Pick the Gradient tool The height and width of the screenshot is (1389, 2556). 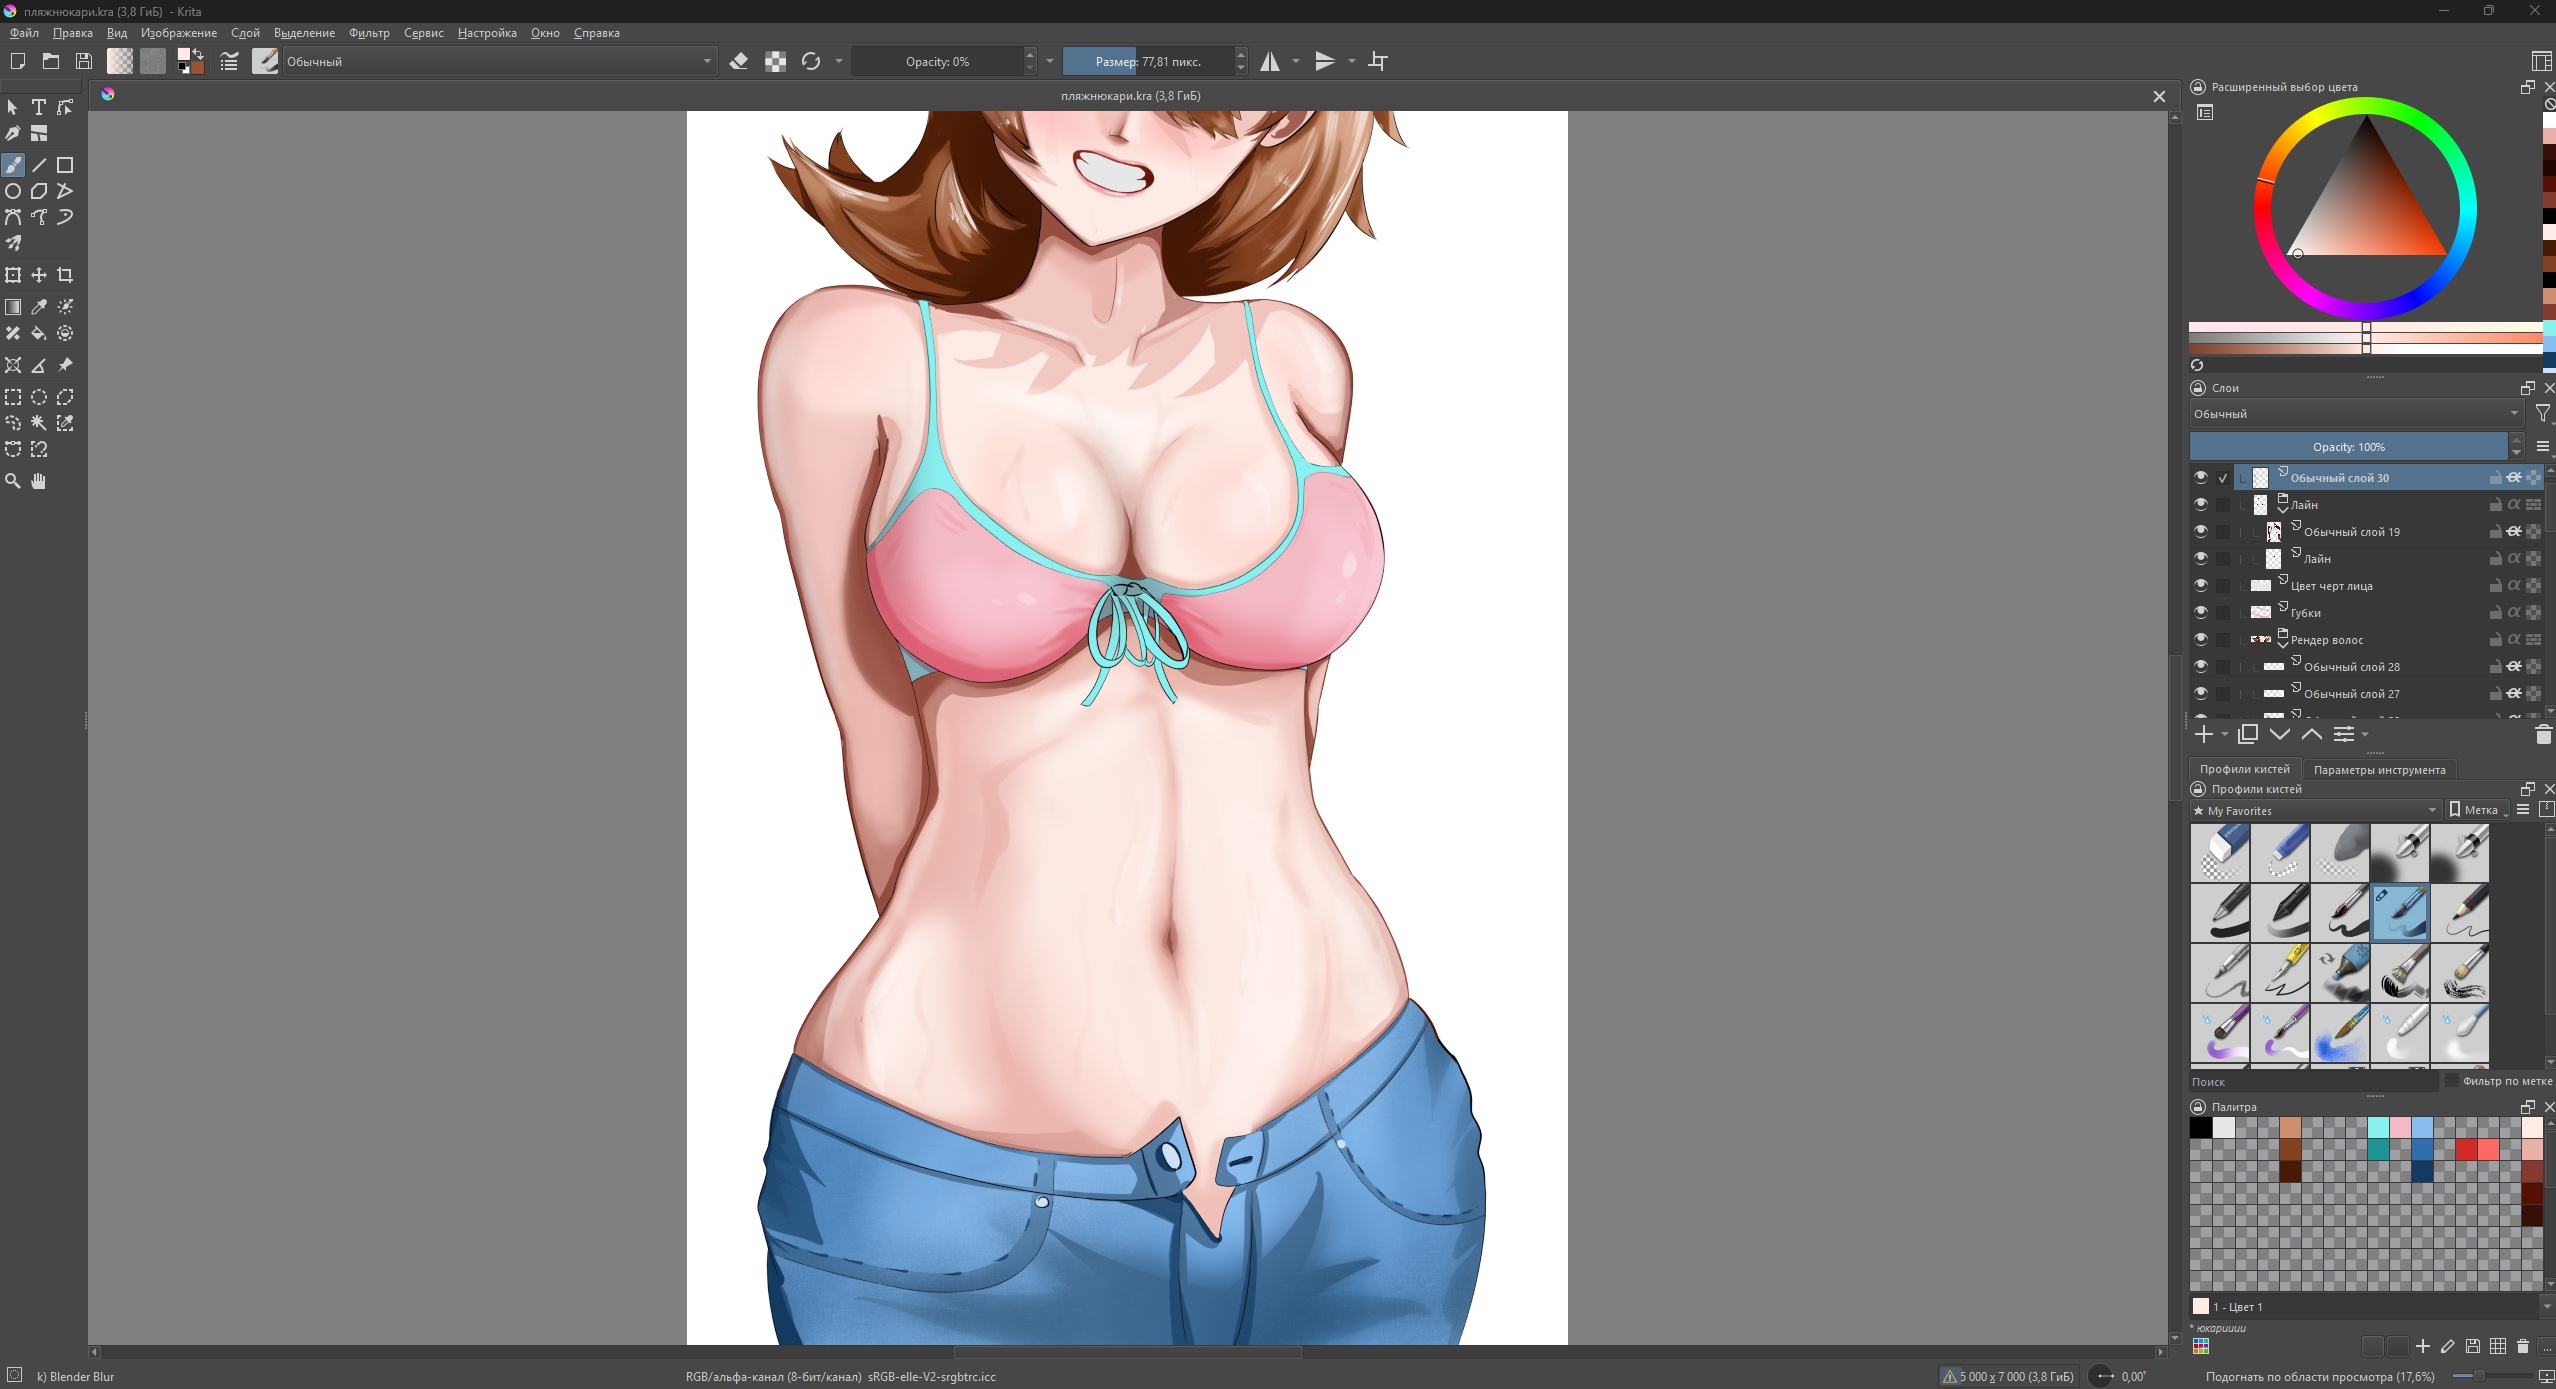(x=13, y=307)
